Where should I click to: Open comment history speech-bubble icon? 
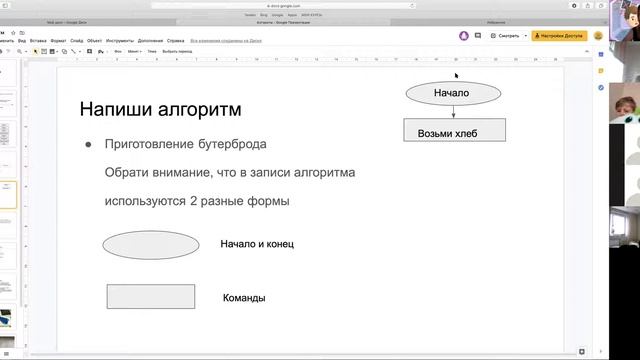click(x=478, y=36)
